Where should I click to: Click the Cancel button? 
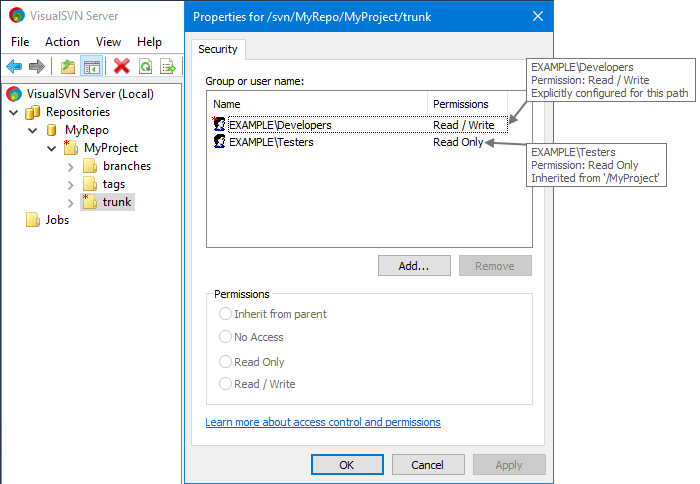click(428, 465)
